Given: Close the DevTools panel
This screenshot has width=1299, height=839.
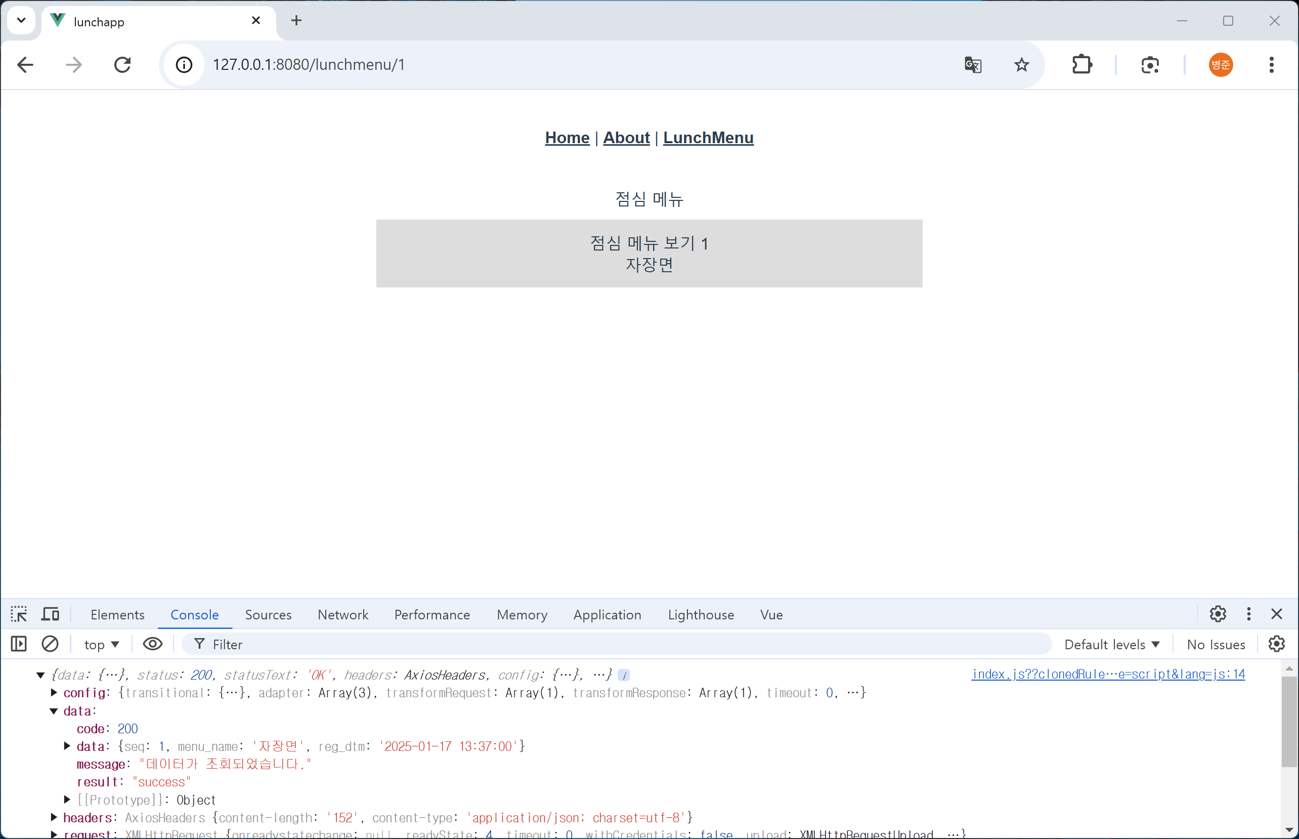Looking at the screenshot, I should pyautogui.click(x=1277, y=614).
